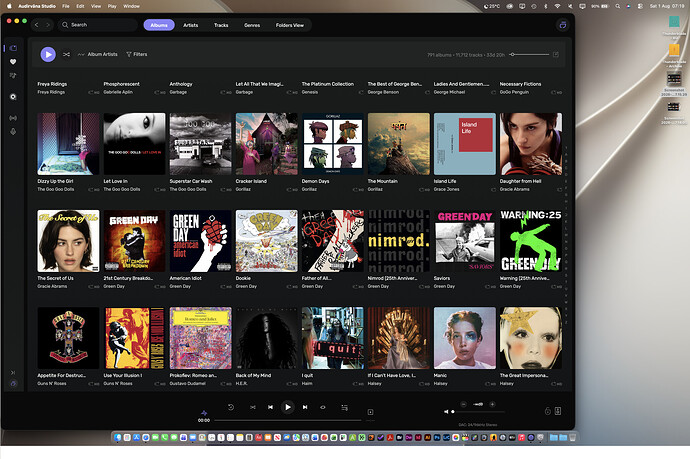Switch to the Artists tab
Screen dimensions: 690x459
(191, 25)
